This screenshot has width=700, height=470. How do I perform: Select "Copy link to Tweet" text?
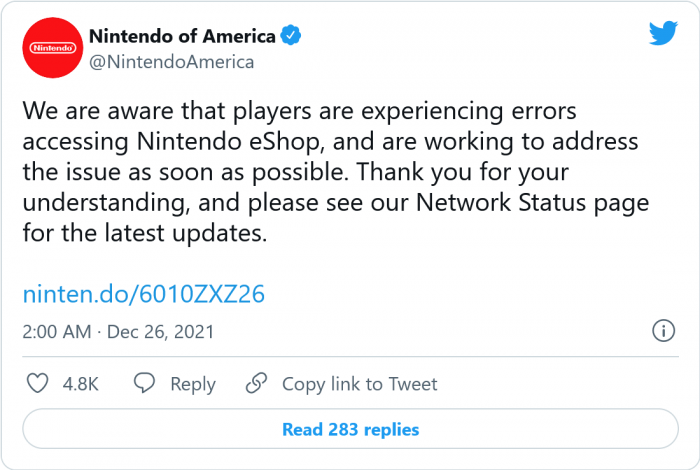(359, 384)
